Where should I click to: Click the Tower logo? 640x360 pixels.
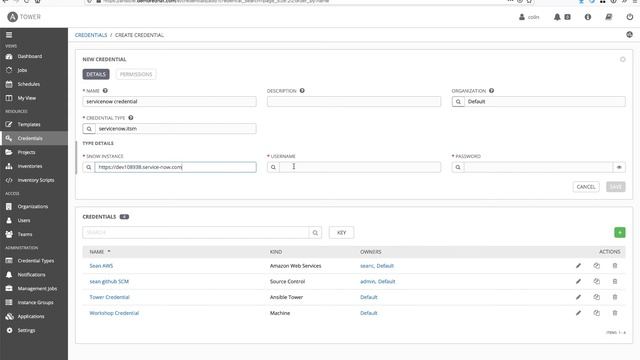click(24, 17)
